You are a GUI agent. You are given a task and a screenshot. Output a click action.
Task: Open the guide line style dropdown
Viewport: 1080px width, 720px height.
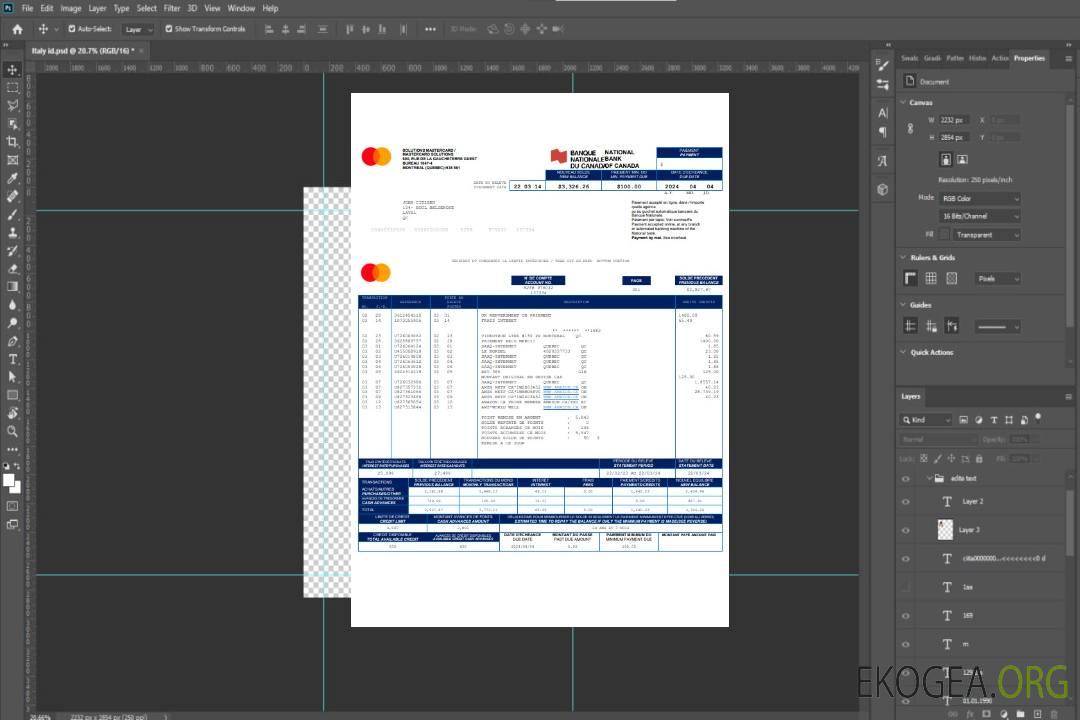pyautogui.click(x=997, y=327)
